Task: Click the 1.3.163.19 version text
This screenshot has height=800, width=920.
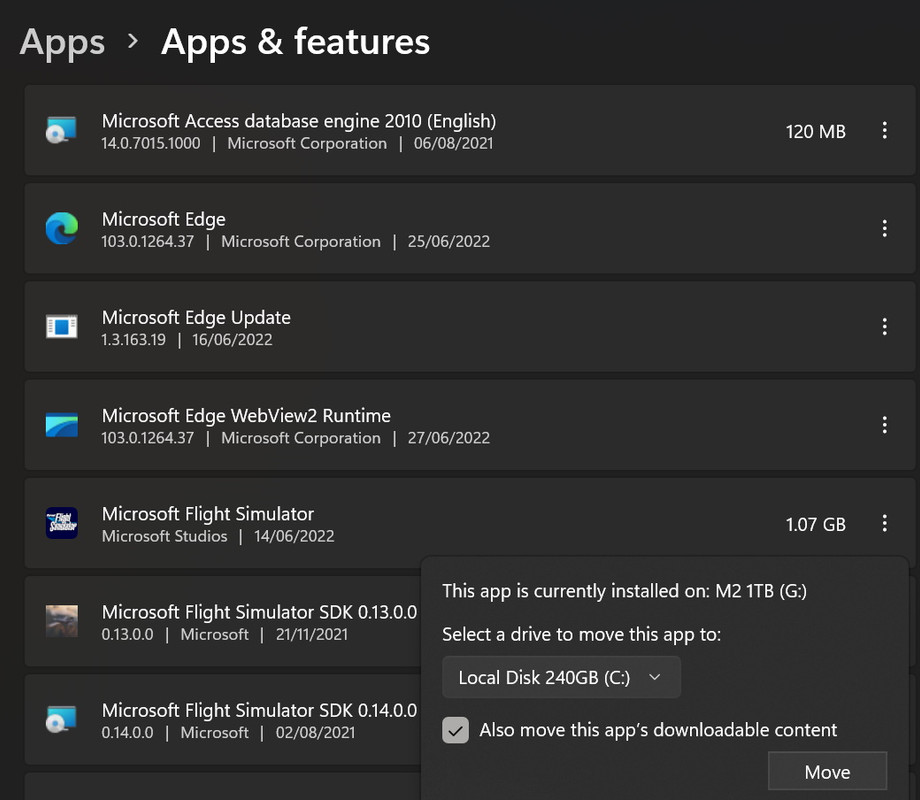Action: pos(133,340)
